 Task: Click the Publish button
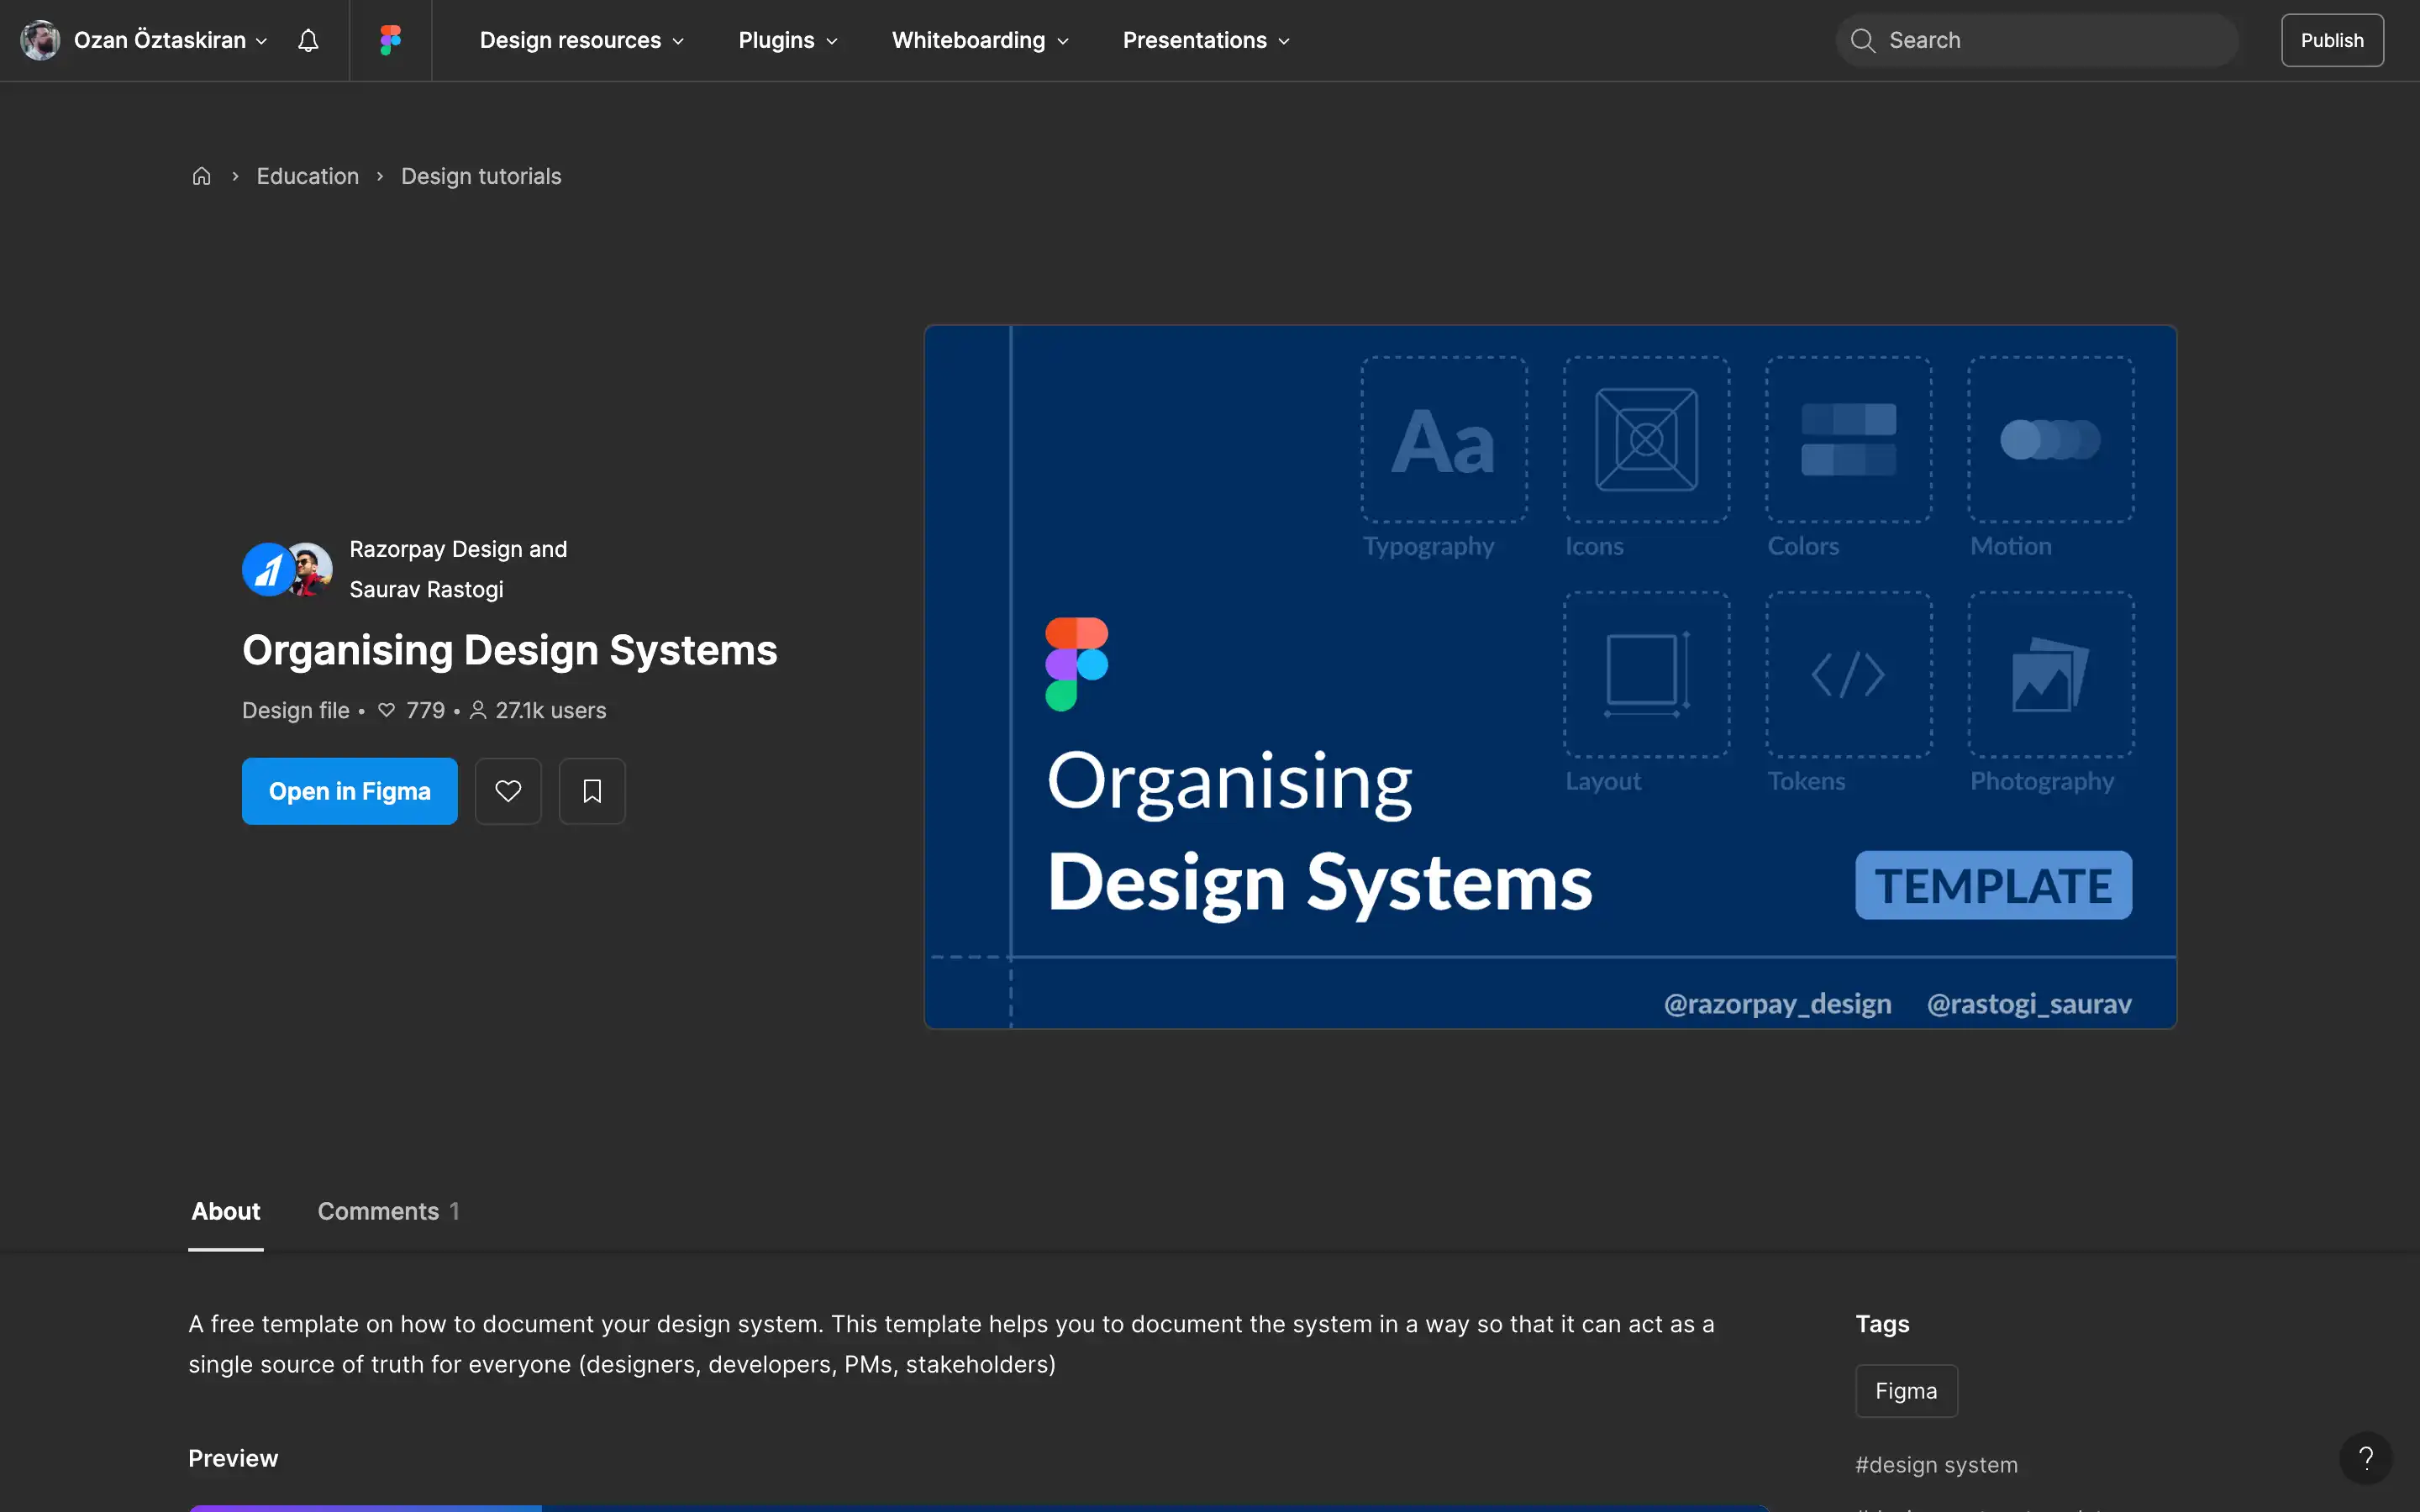2332,40
